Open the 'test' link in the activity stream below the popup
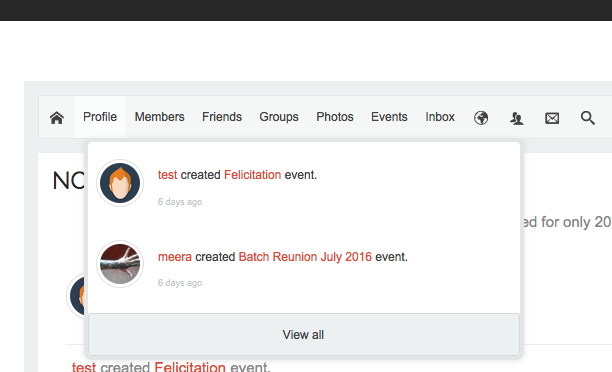612x372 pixels. (84, 367)
